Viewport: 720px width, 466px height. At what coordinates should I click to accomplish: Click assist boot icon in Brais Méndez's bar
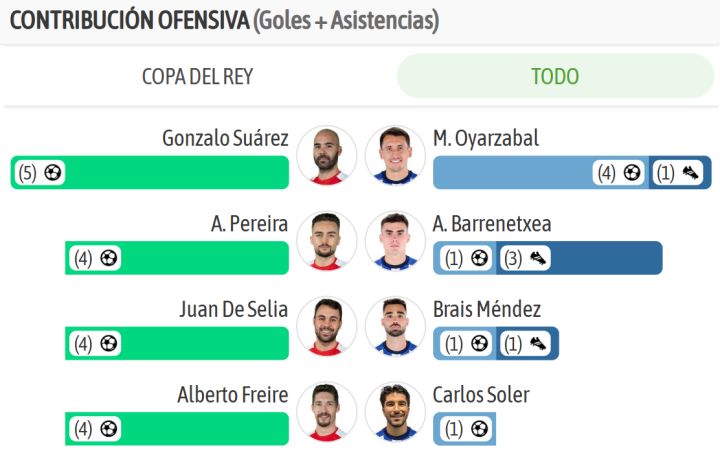pyautogui.click(x=537, y=343)
